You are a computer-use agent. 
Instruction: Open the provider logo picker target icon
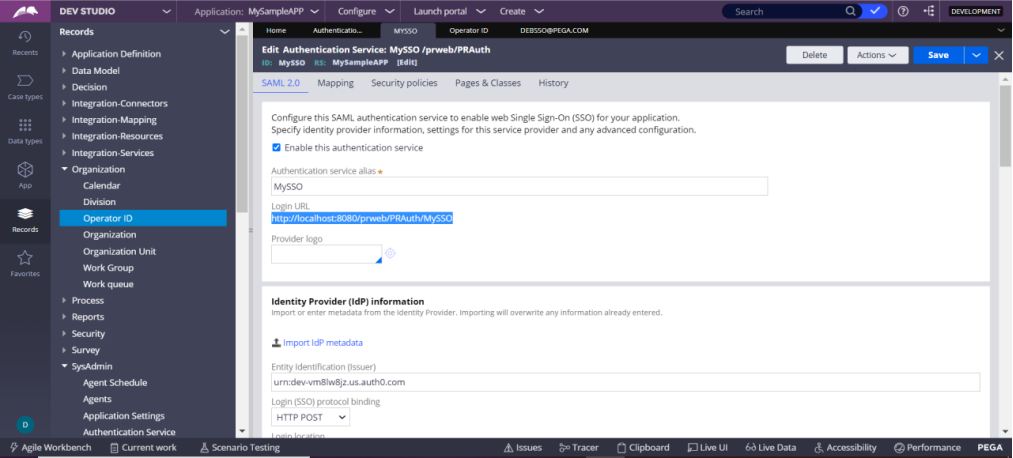390,253
